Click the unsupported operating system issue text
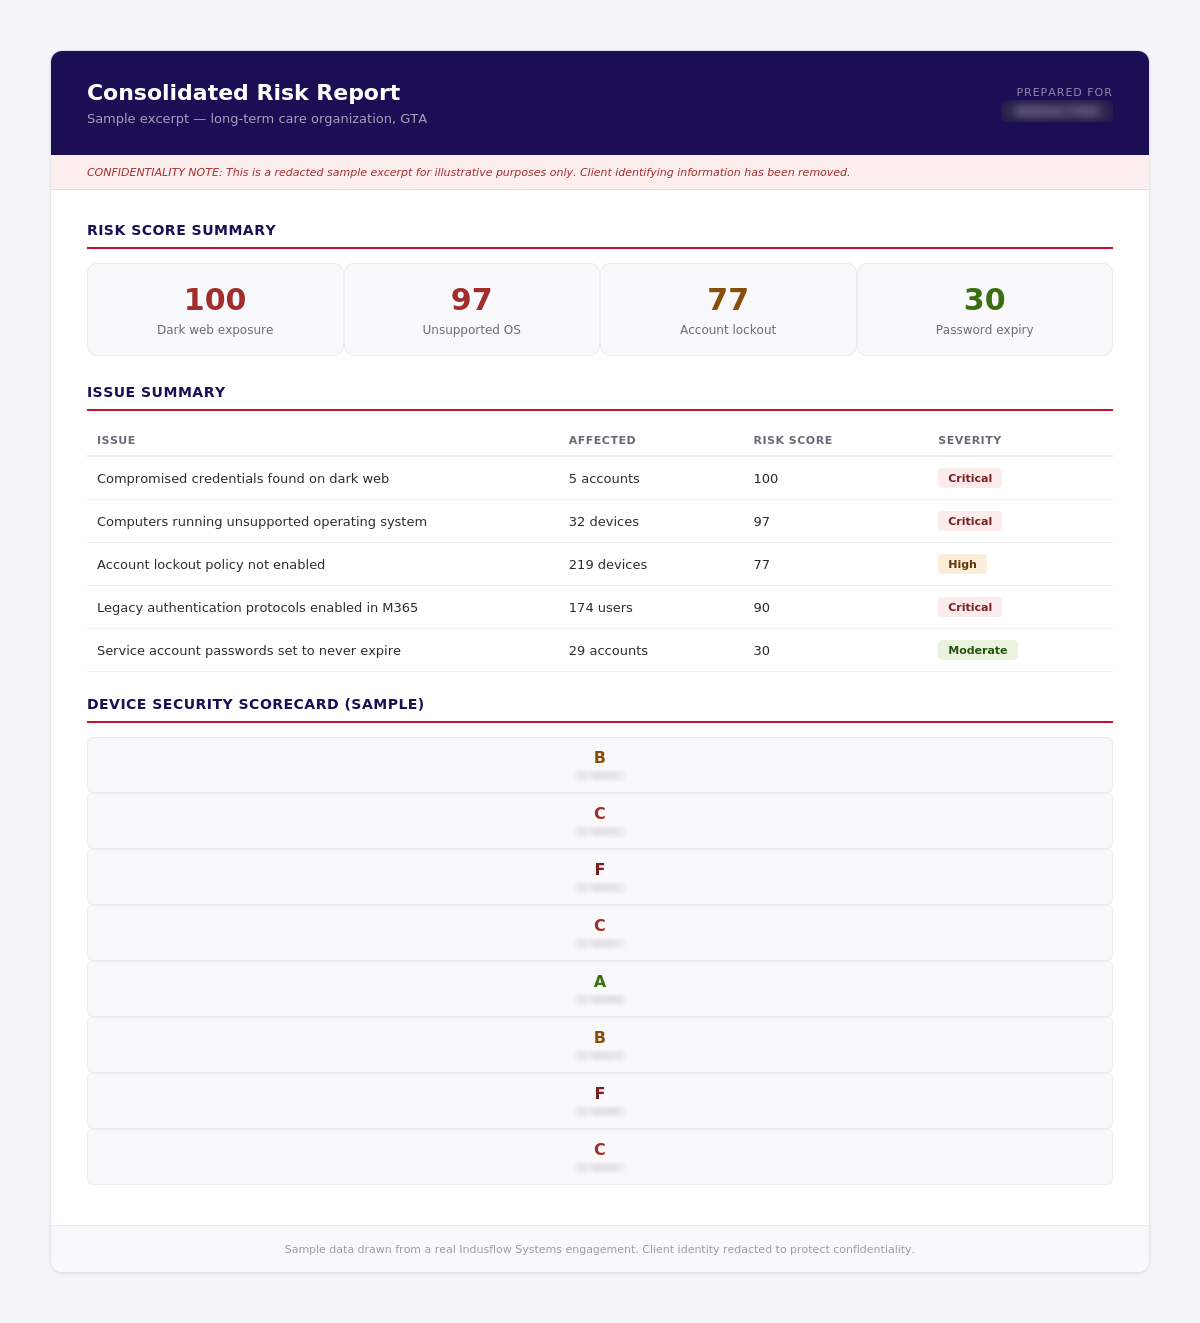The height and width of the screenshot is (1323, 1200). 262,521
